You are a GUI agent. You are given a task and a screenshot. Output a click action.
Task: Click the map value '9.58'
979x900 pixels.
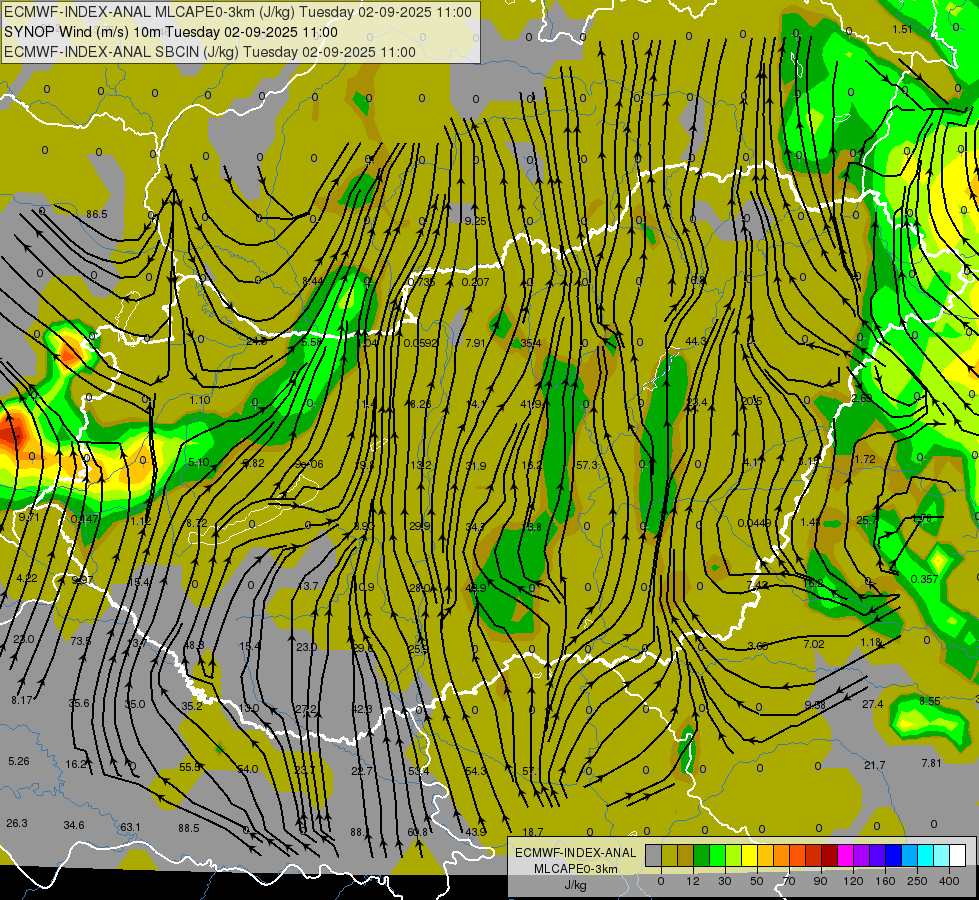point(815,705)
